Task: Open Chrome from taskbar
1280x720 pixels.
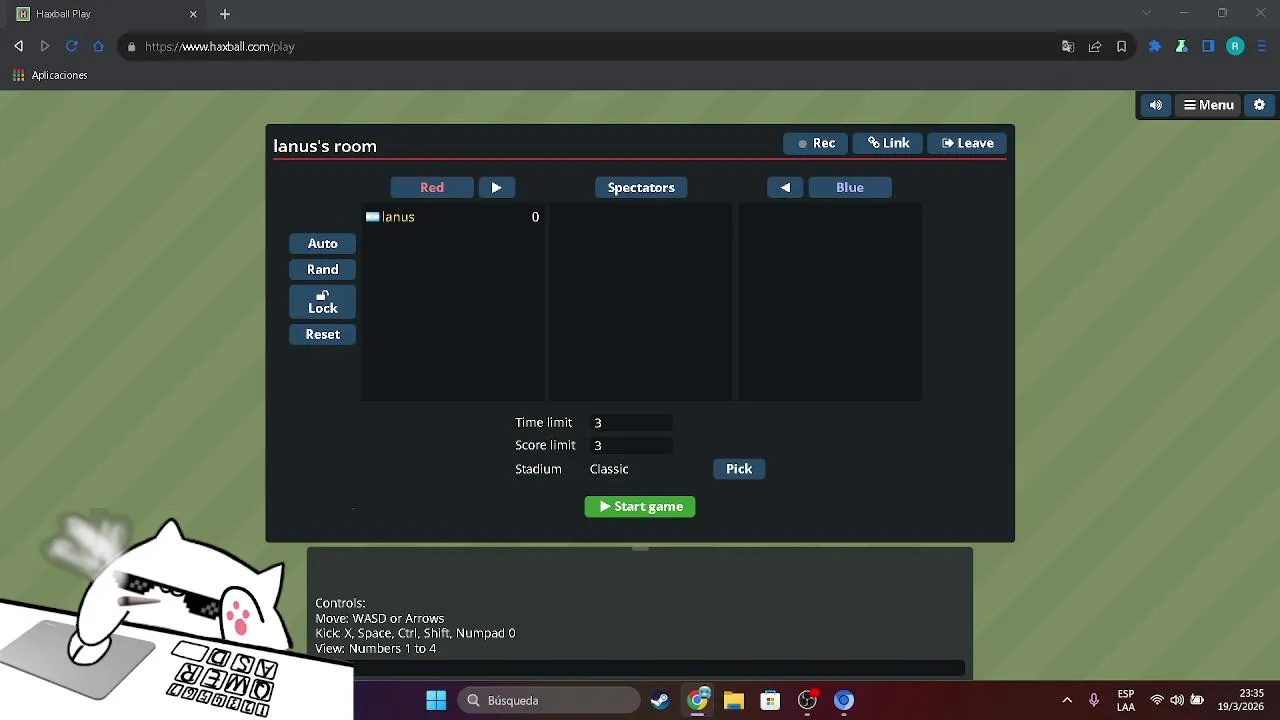Action: pyautogui.click(x=697, y=701)
